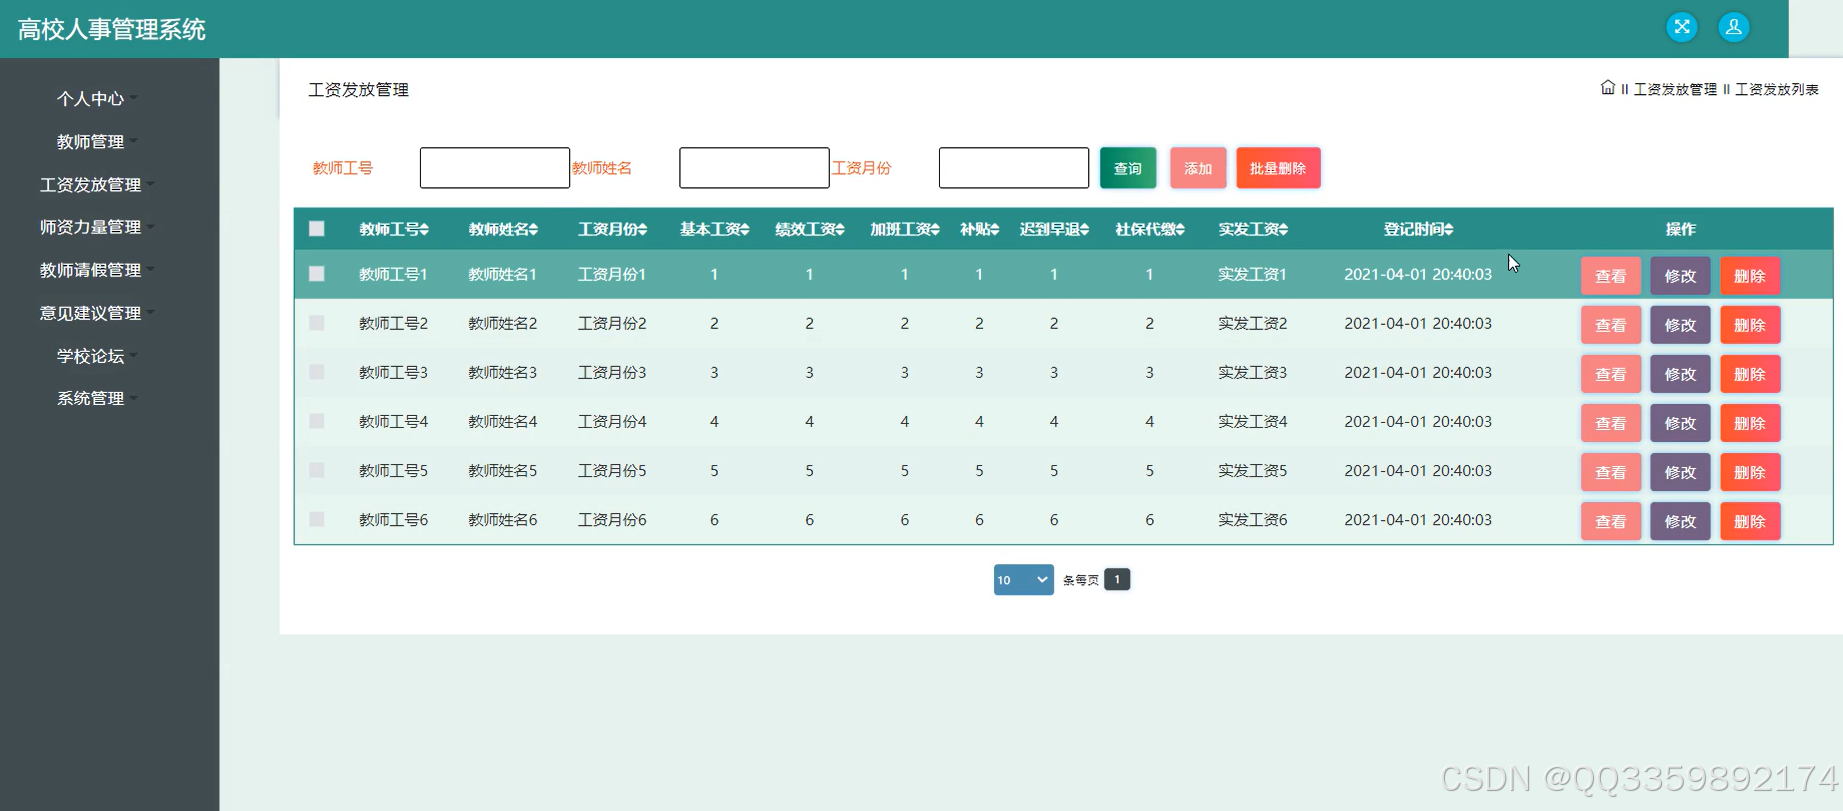This screenshot has height=811, width=1843.
Task: Click the 查询 search button
Action: pos(1128,168)
